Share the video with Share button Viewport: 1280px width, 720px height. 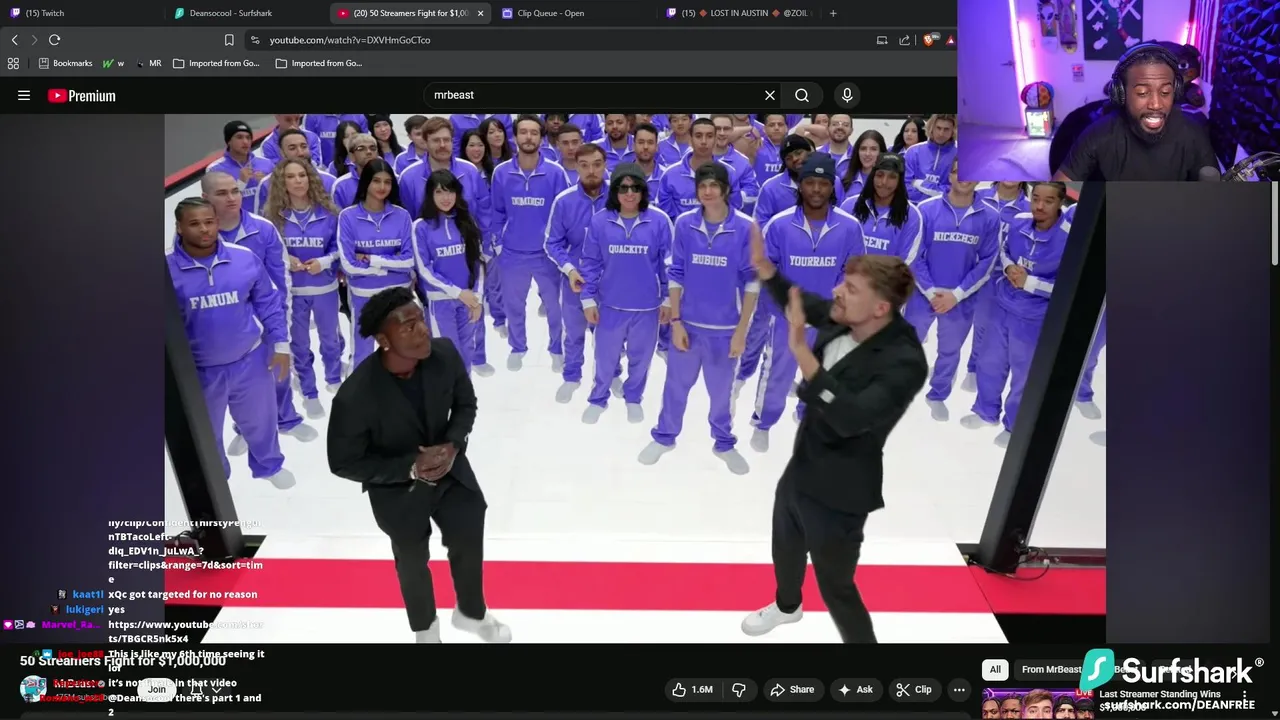[792, 690]
